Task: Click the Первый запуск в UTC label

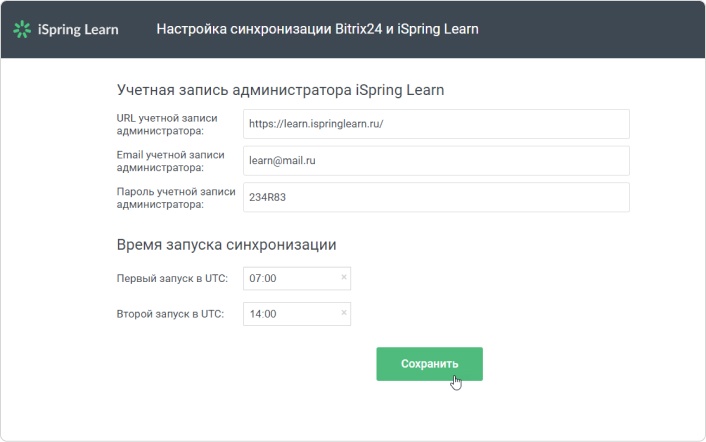Action: click(x=172, y=278)
